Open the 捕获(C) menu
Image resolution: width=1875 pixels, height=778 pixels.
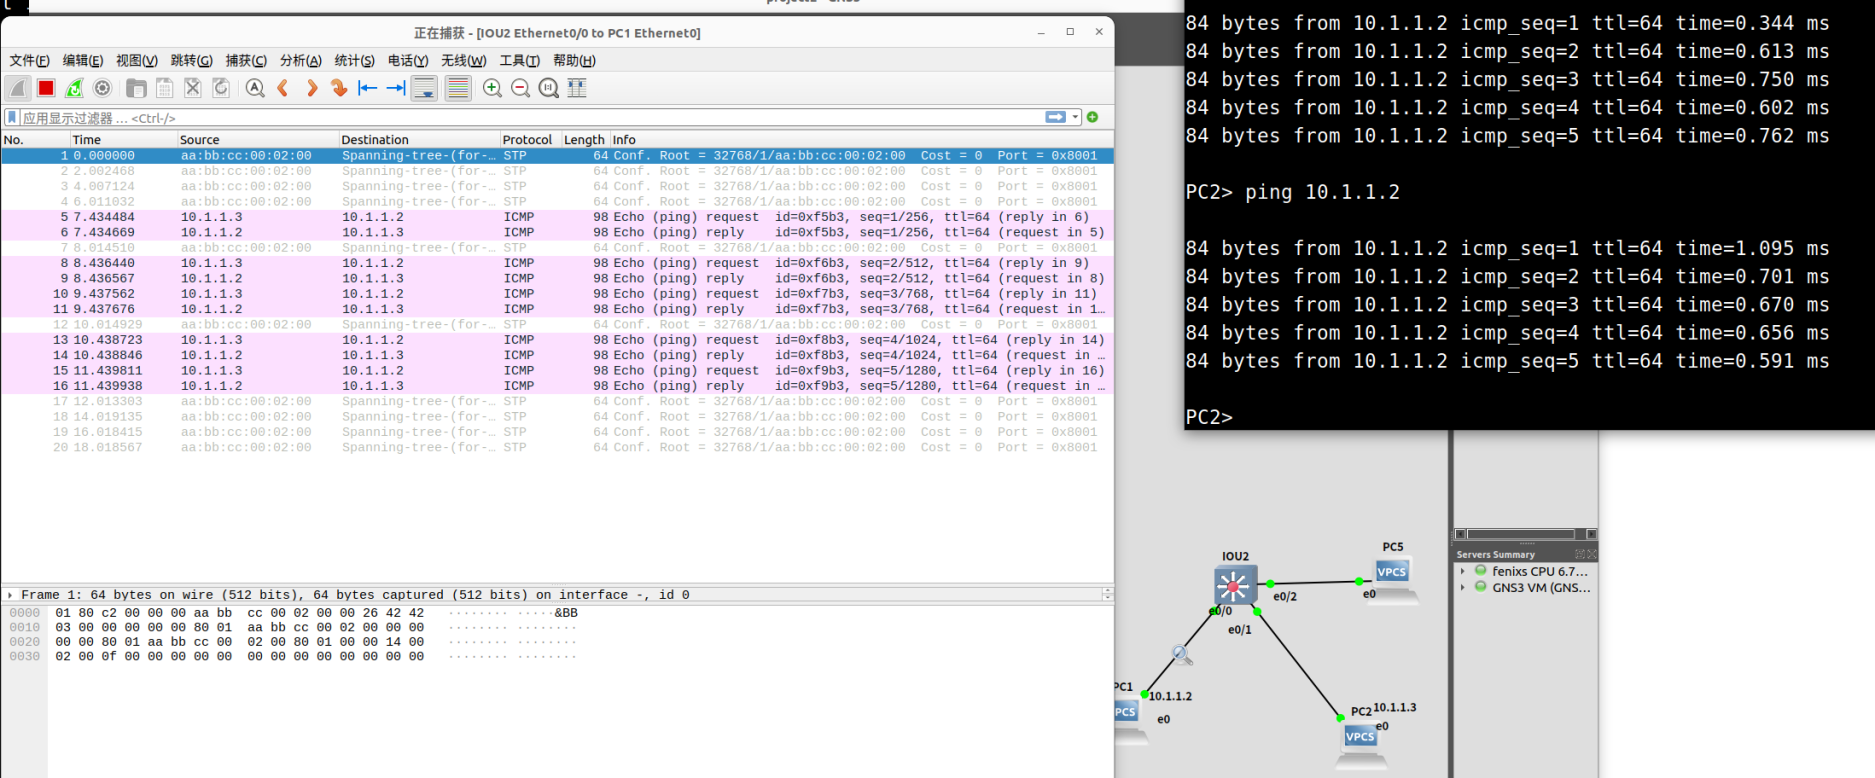tap(246, 60)
